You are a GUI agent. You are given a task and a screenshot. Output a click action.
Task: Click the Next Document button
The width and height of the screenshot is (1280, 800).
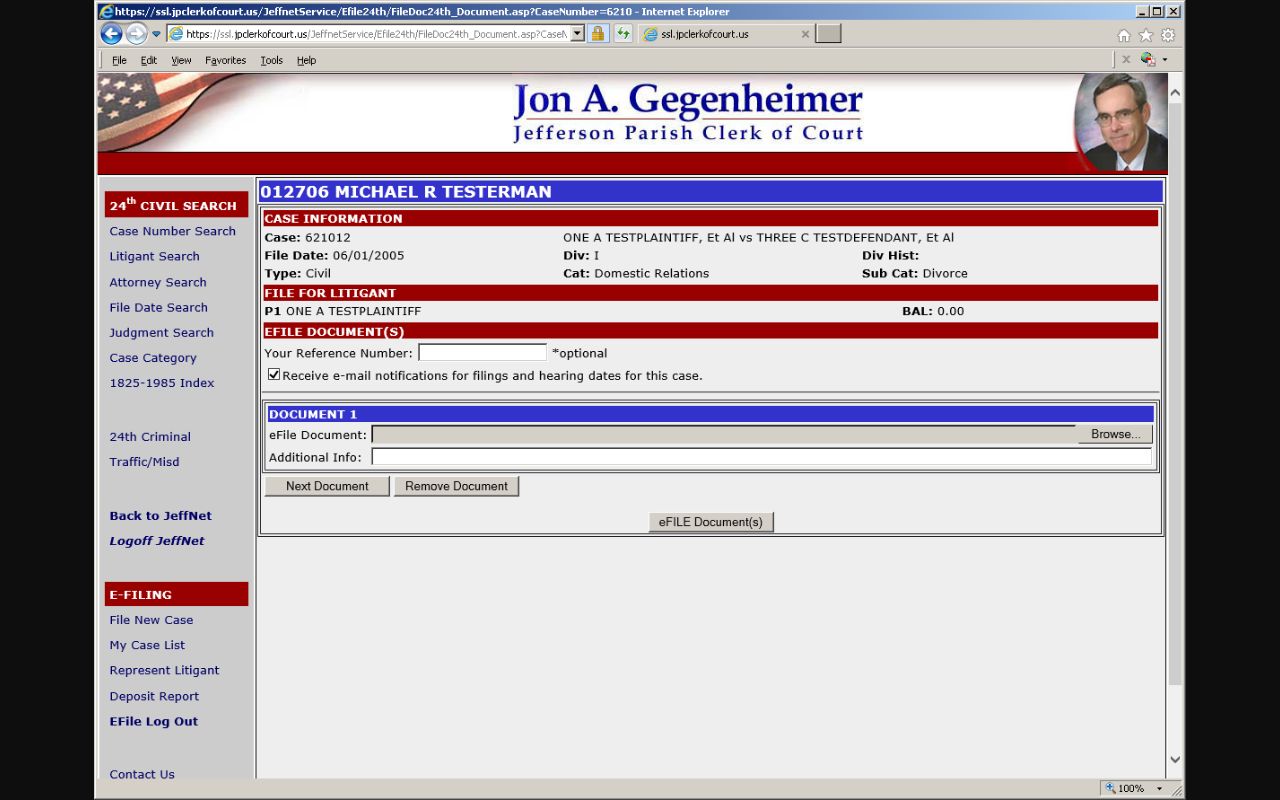tap(327, 486)
